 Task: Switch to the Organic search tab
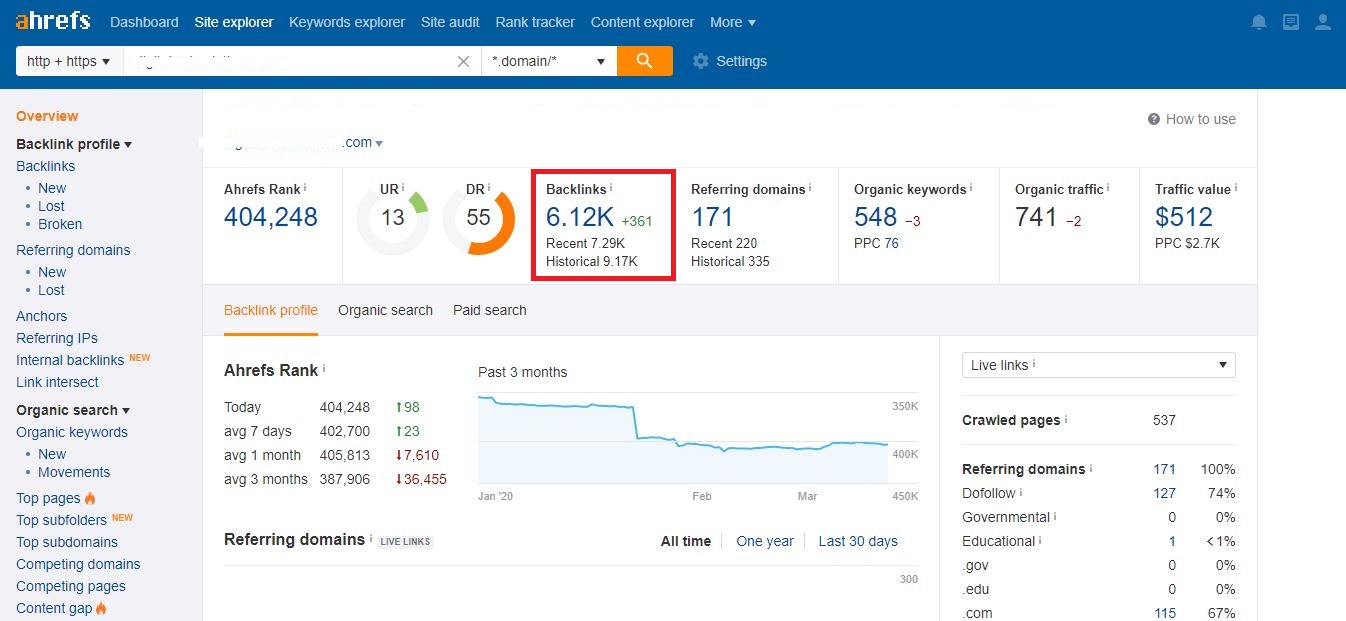pos(385,310)
